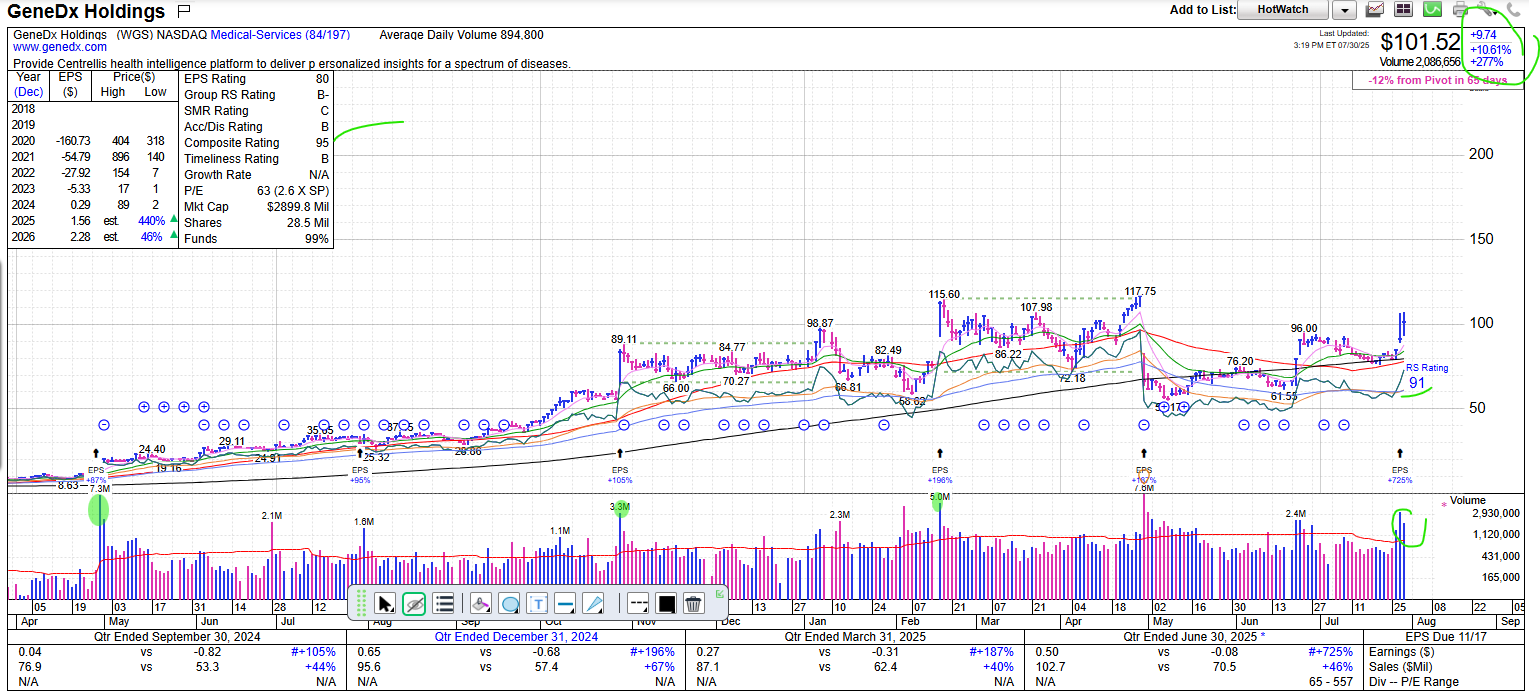Click the 117.75 price high label

pos(1140,291)
